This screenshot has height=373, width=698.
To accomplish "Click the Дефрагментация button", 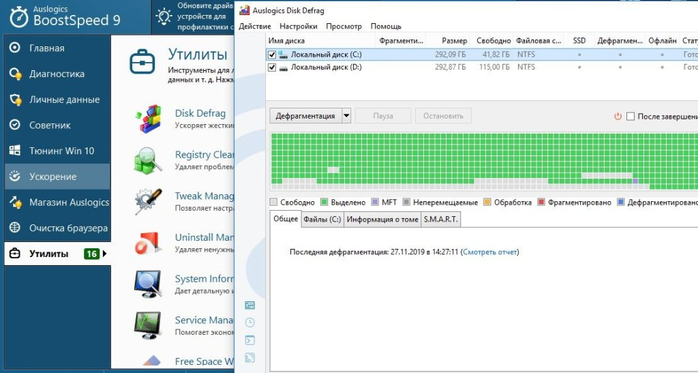I will [305, 116].
